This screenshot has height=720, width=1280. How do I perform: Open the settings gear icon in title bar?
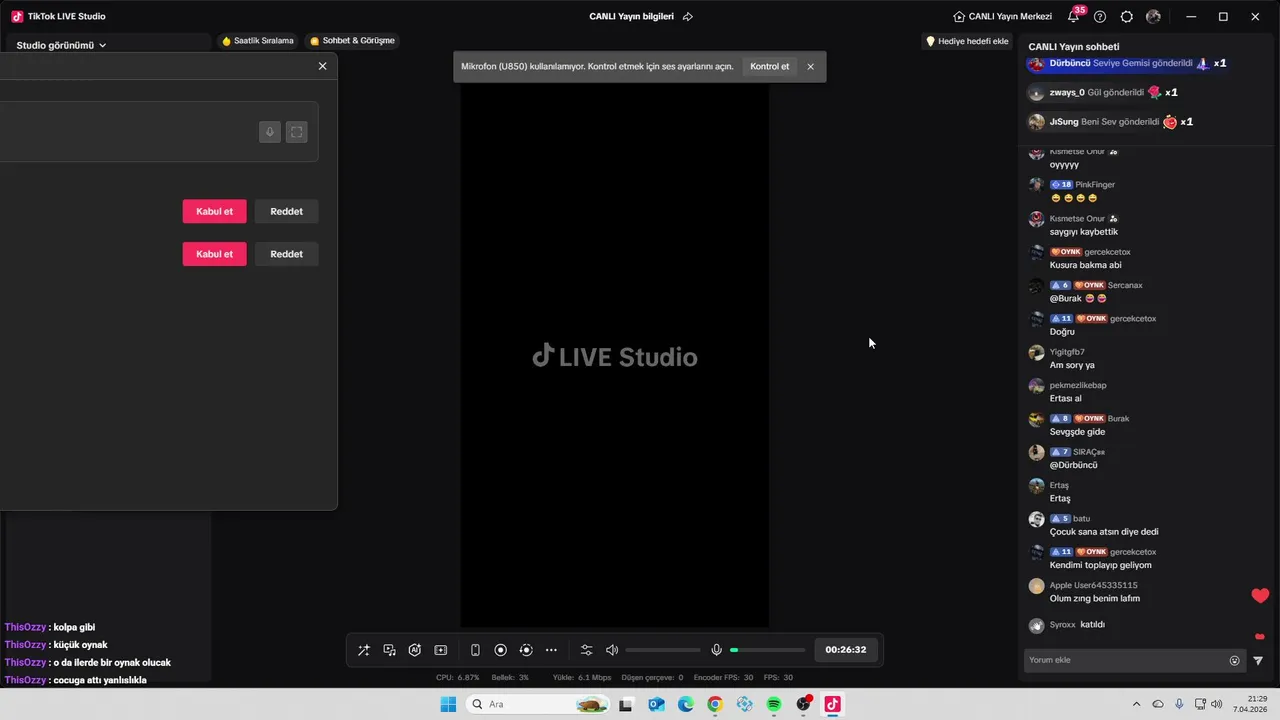point(1127,17)
